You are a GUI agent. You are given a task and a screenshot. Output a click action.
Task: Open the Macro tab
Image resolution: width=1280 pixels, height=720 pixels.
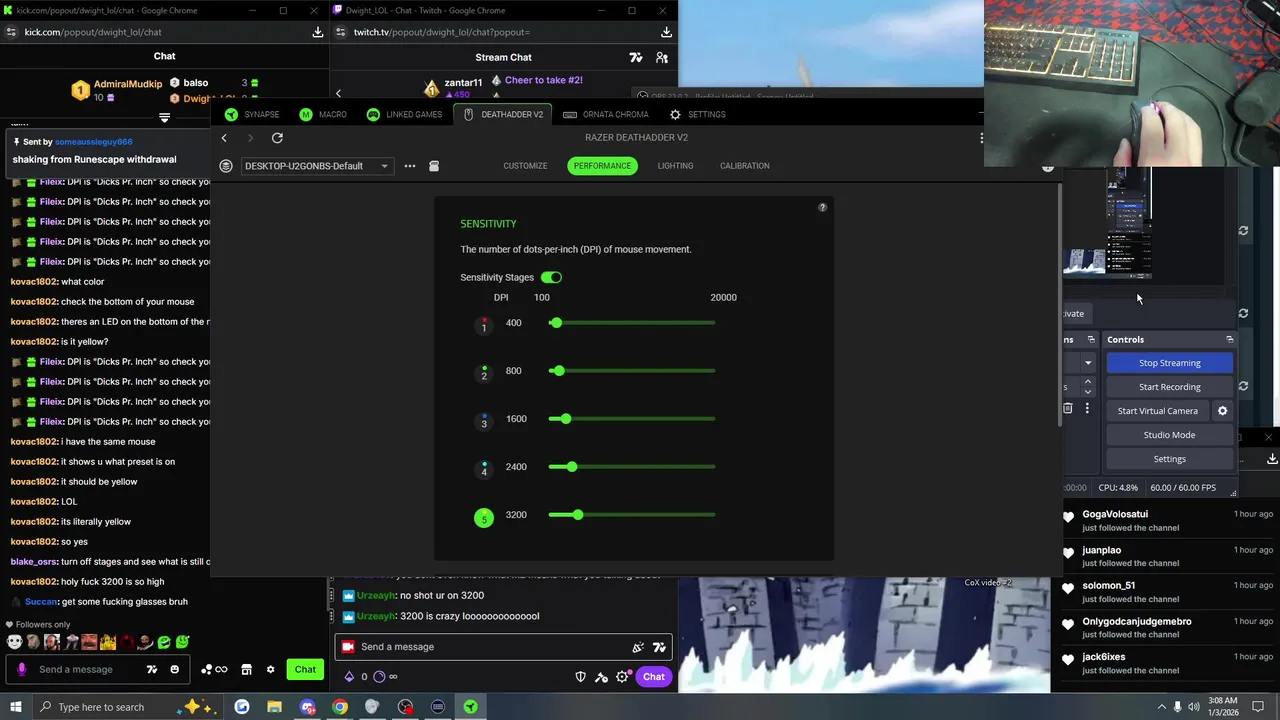(x=323, y=114)
